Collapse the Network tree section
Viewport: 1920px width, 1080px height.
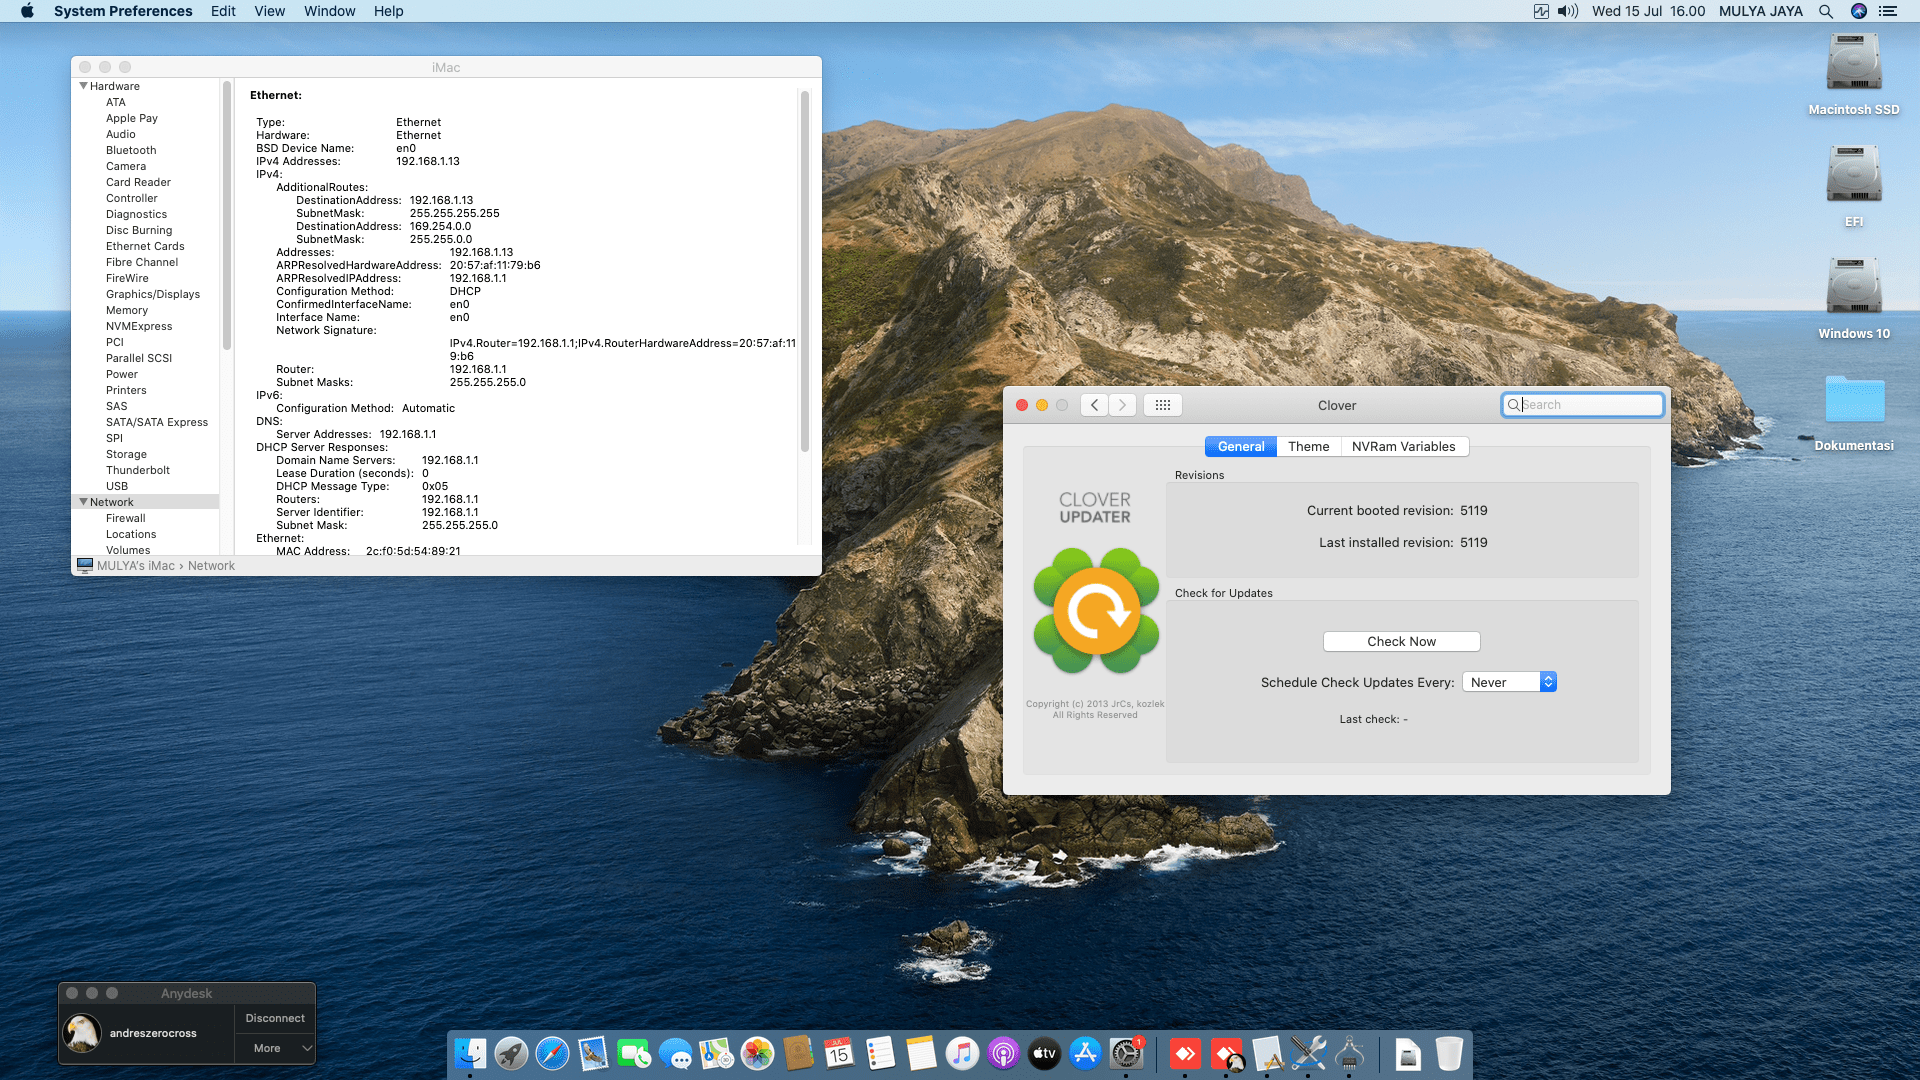[84, 502]
